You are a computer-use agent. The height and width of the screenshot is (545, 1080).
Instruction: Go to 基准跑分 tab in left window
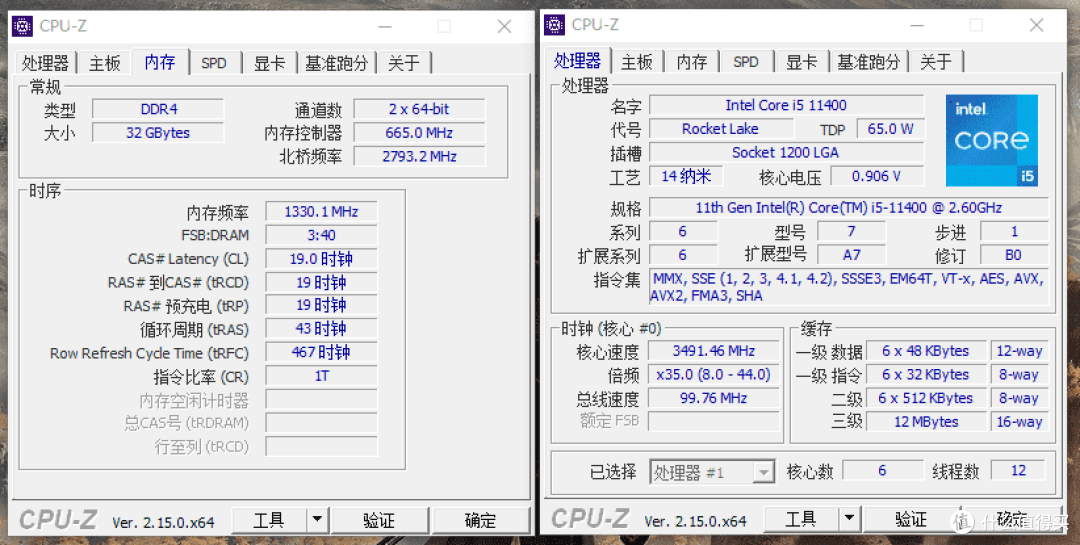[337, 63]
